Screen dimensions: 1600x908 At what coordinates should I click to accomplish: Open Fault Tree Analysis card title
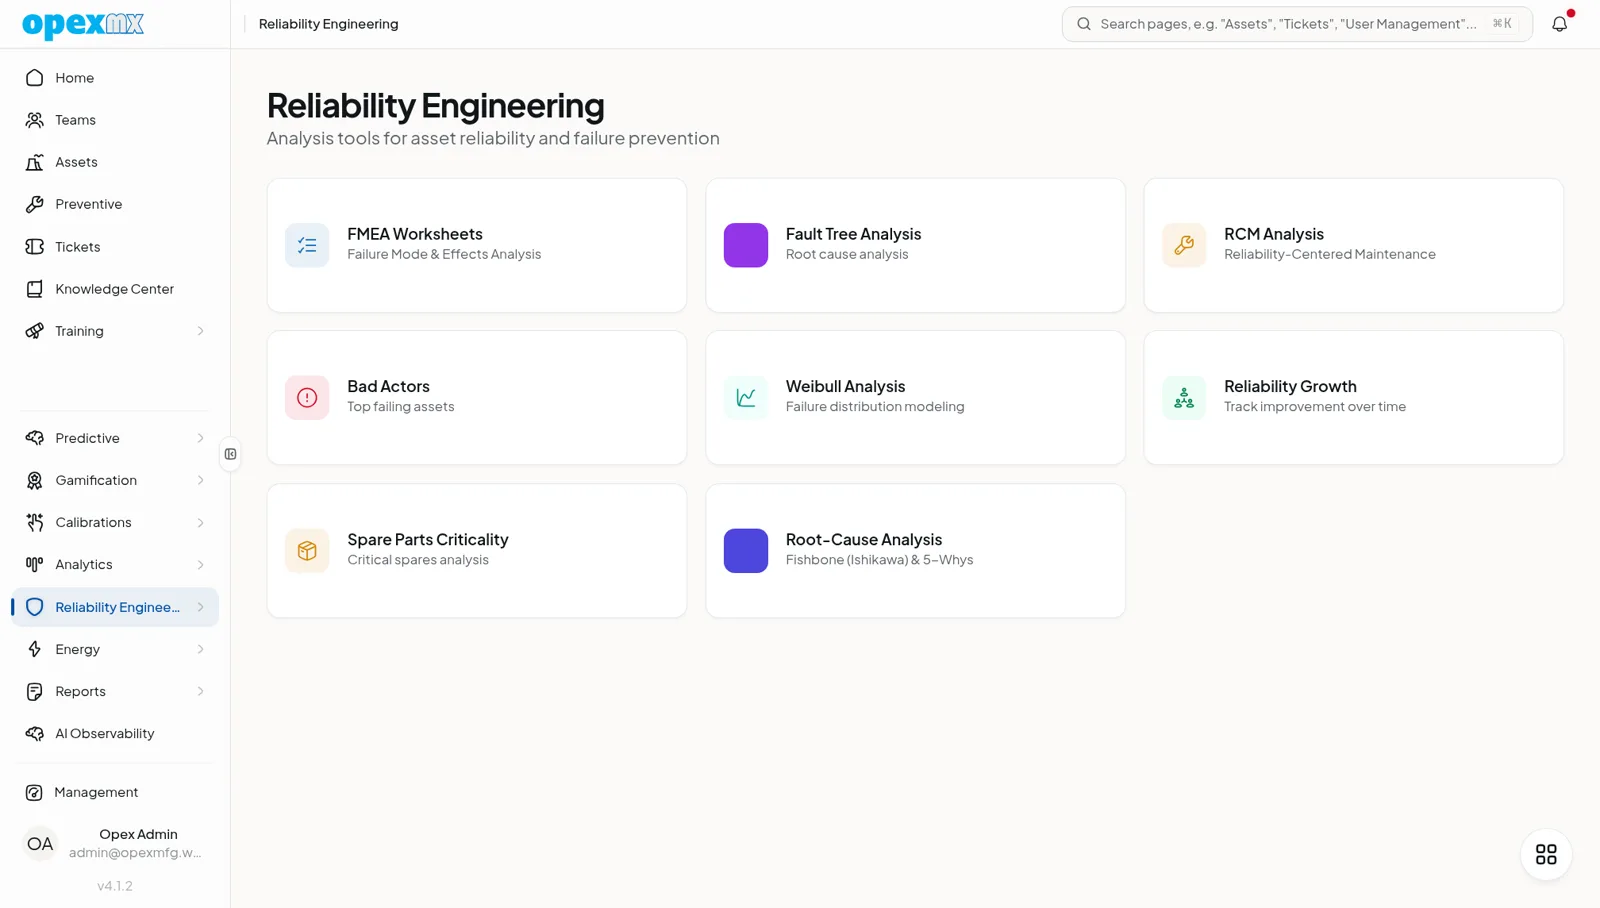point(853,234)
